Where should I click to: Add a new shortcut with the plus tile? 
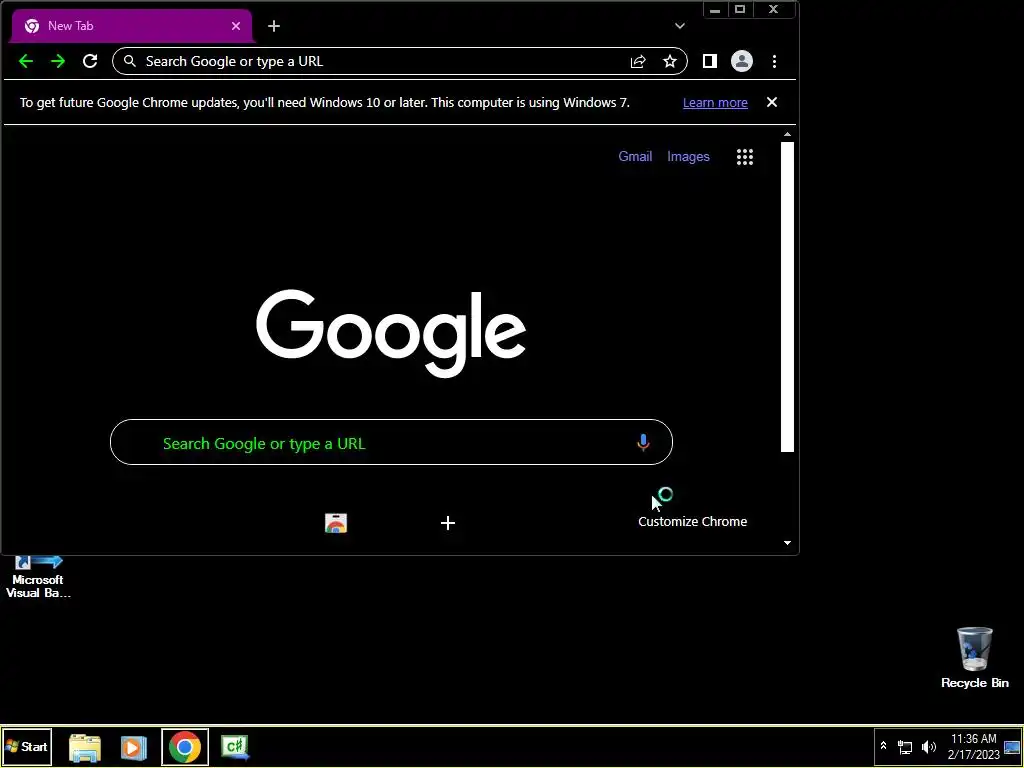tap(447, 523)
